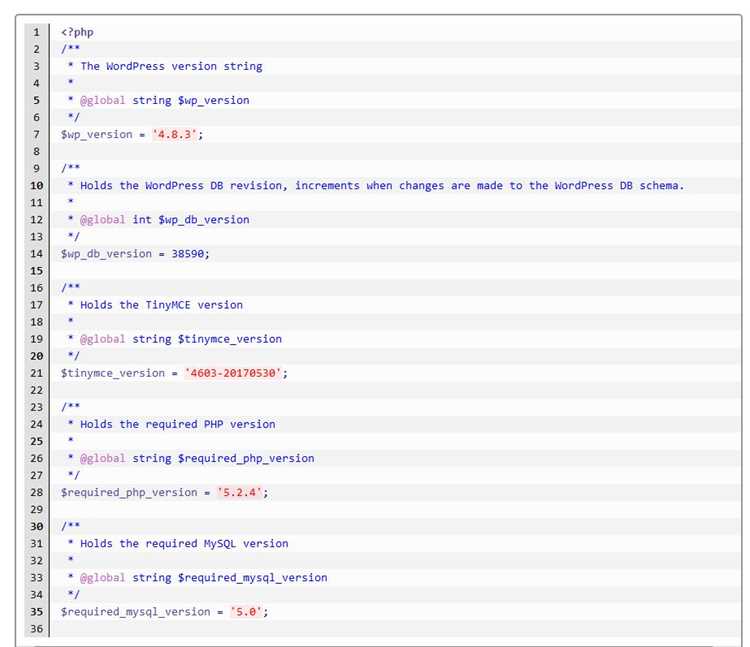
Task: Click line number 1 in the gutter
Action: pyautogui.click(x=36, y=33)
